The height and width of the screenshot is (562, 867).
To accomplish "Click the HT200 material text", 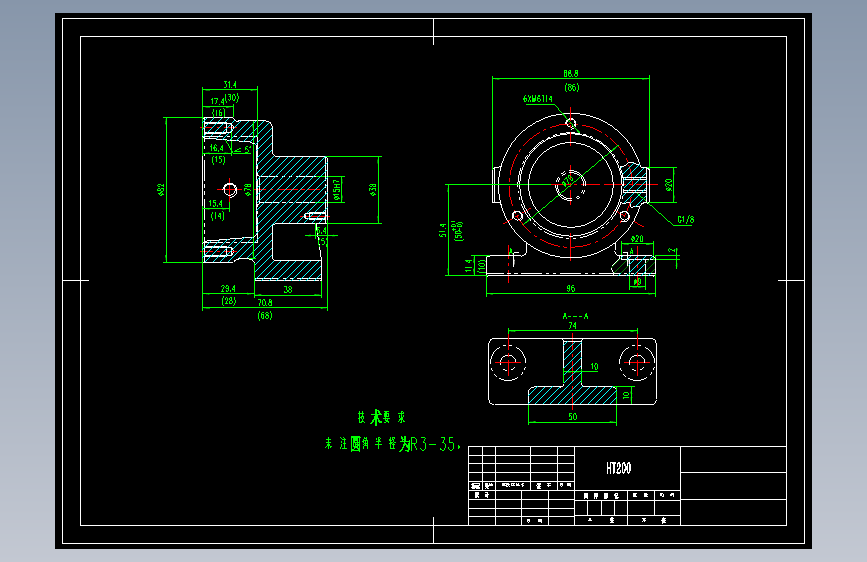I will pyautogui.click(x=618, y=469).
